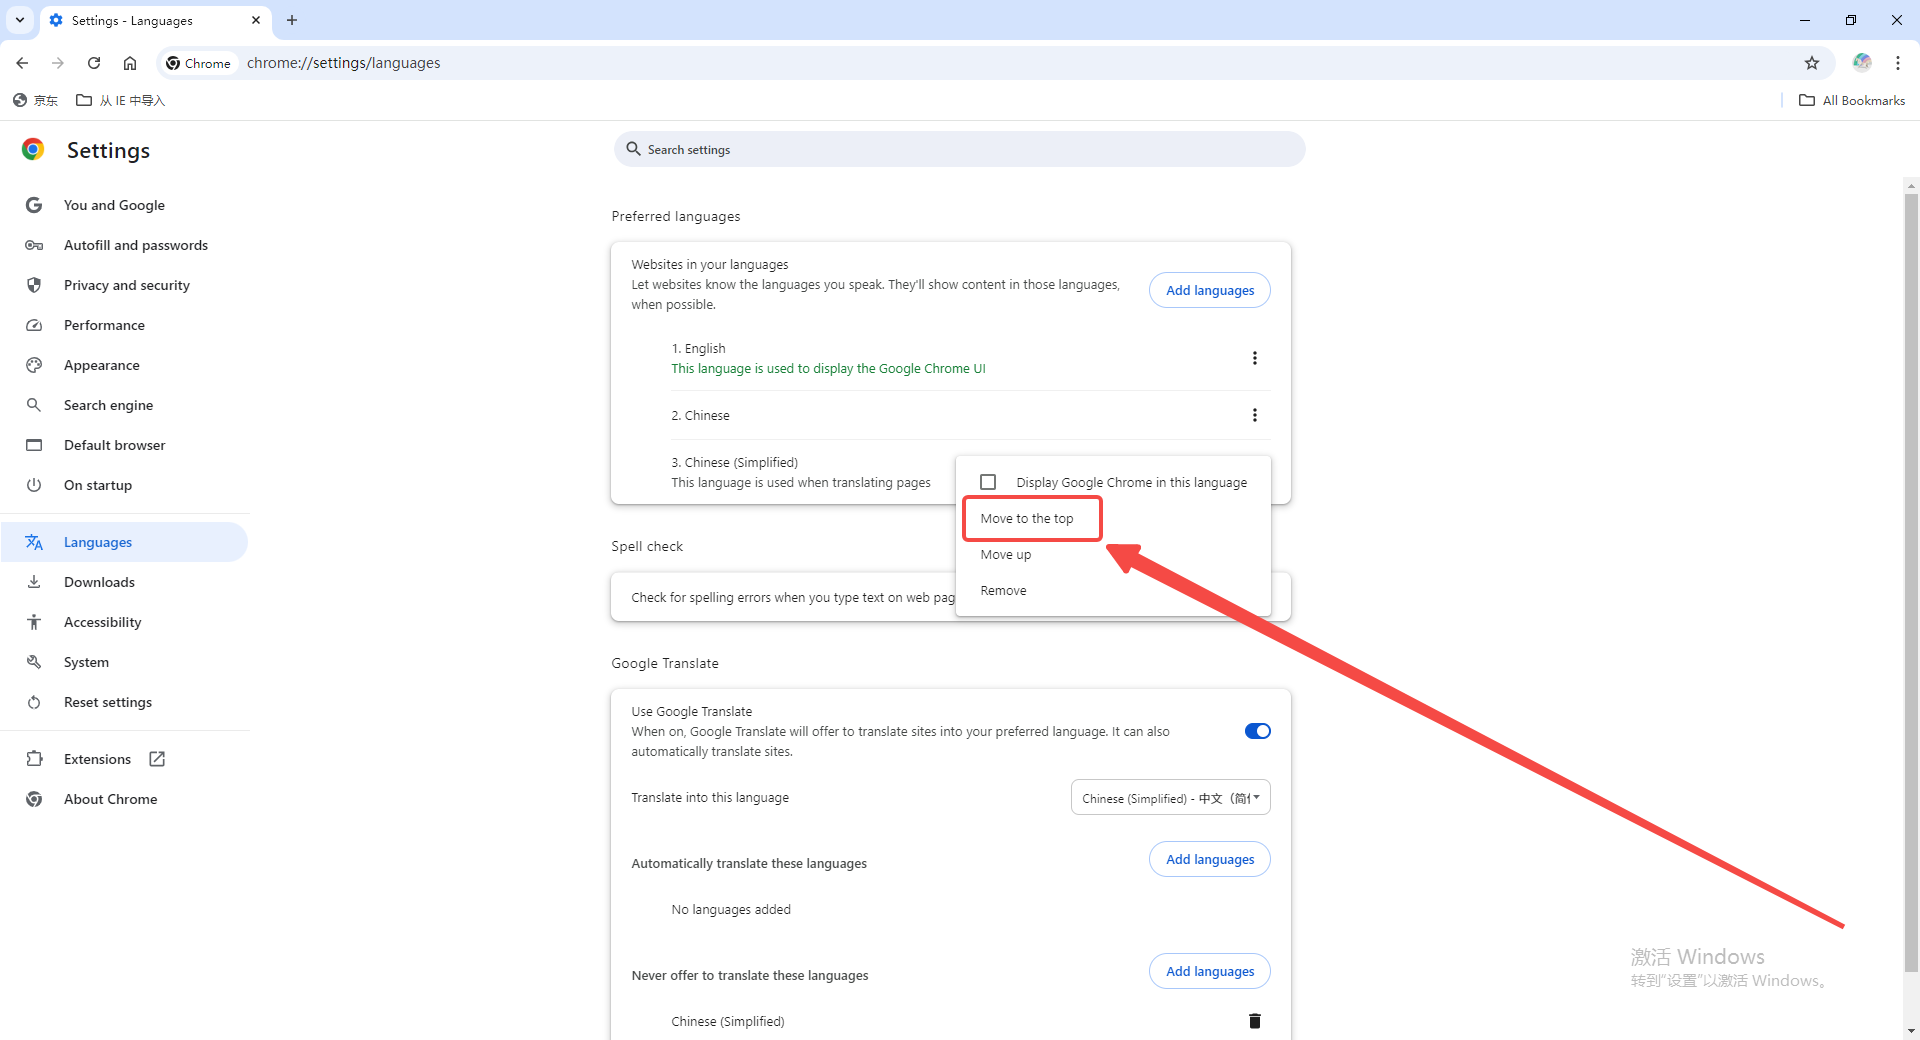
Task: Open Extensions external link icon
Action: tap(157, 759)
